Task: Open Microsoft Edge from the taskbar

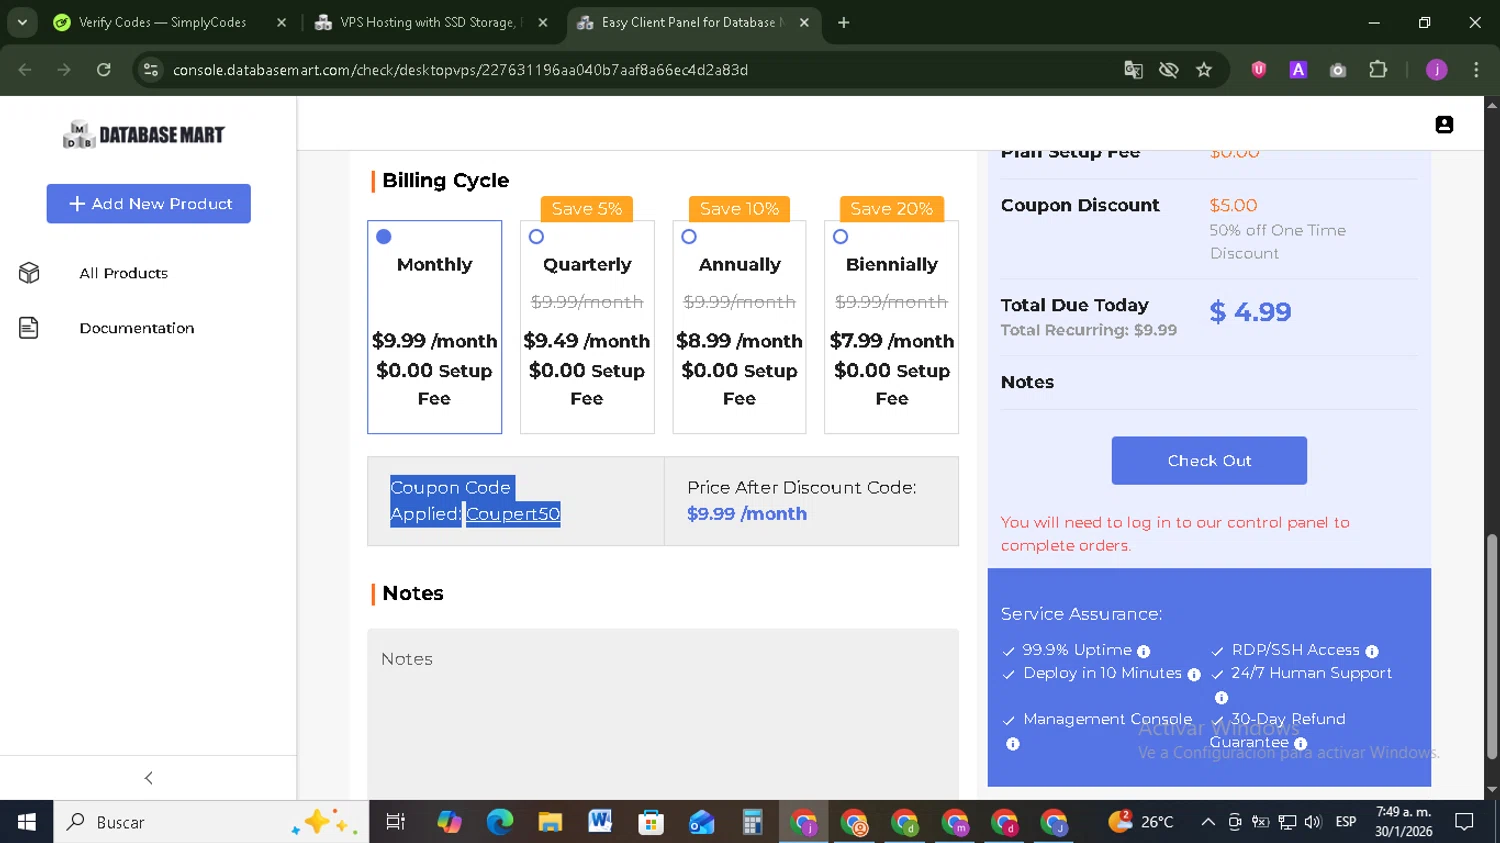Action: [x=500, y=822]
